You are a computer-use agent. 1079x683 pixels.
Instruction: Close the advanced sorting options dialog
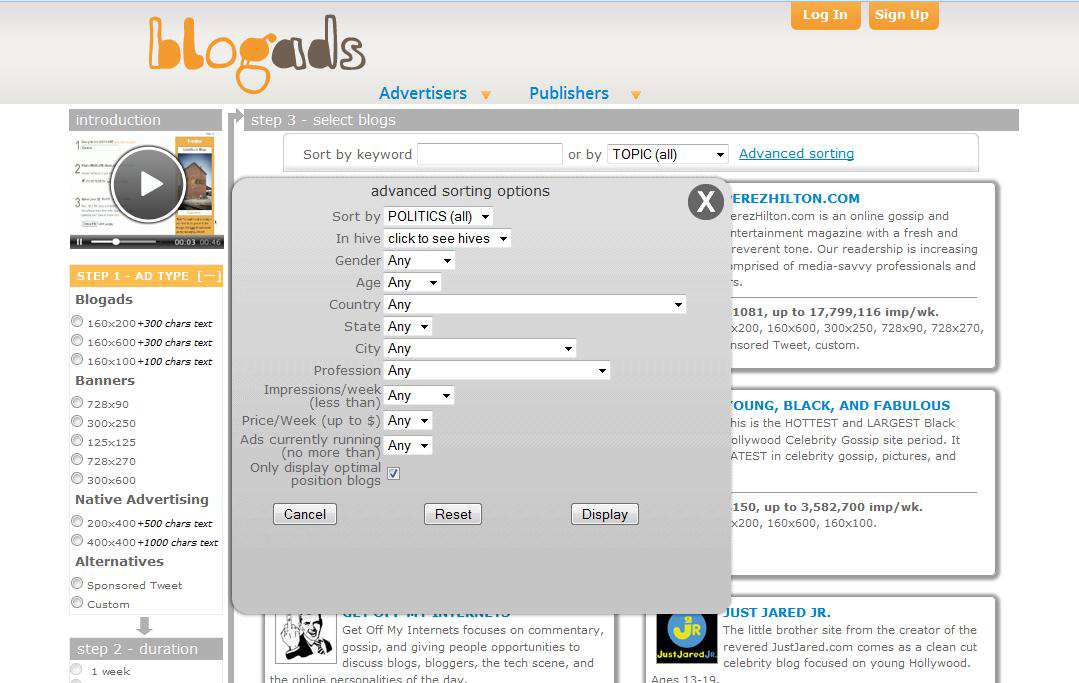tap(705, 202)
